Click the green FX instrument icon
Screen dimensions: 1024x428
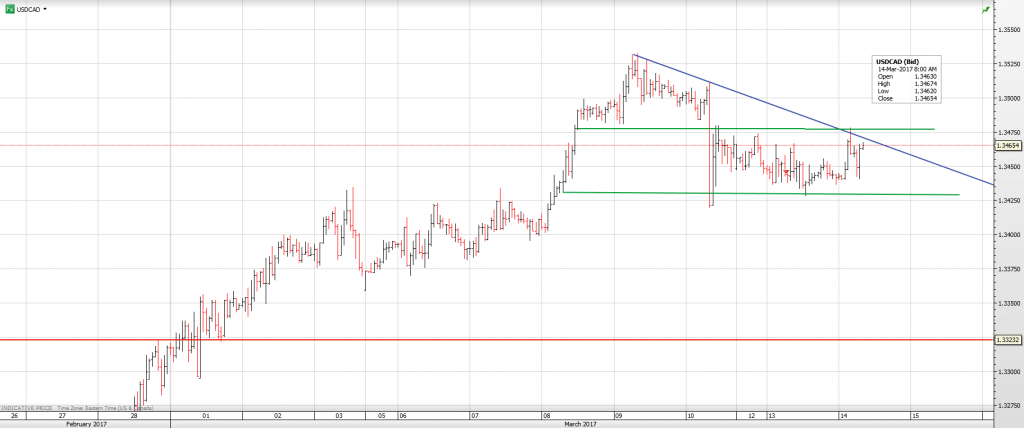pyautogui.click(x=9, y=9)
